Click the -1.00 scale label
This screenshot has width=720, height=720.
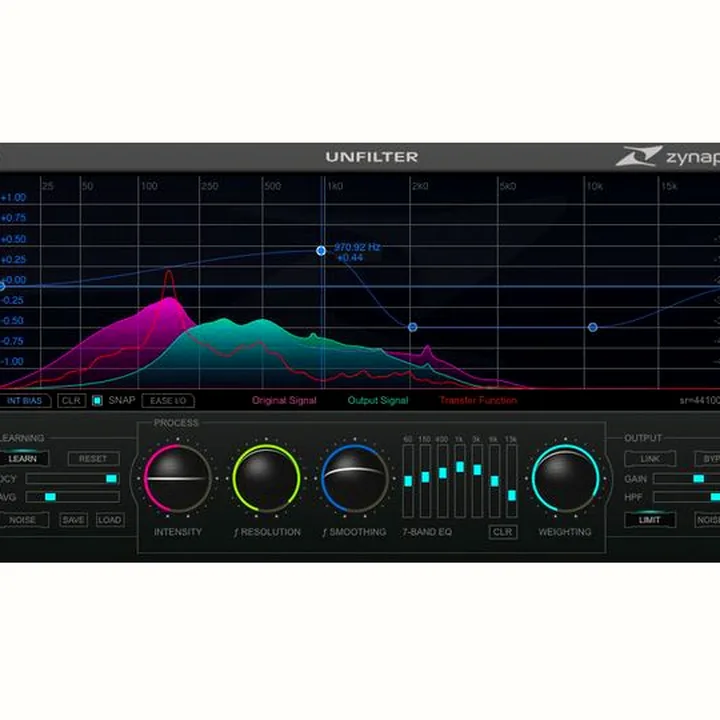(12, 361)
